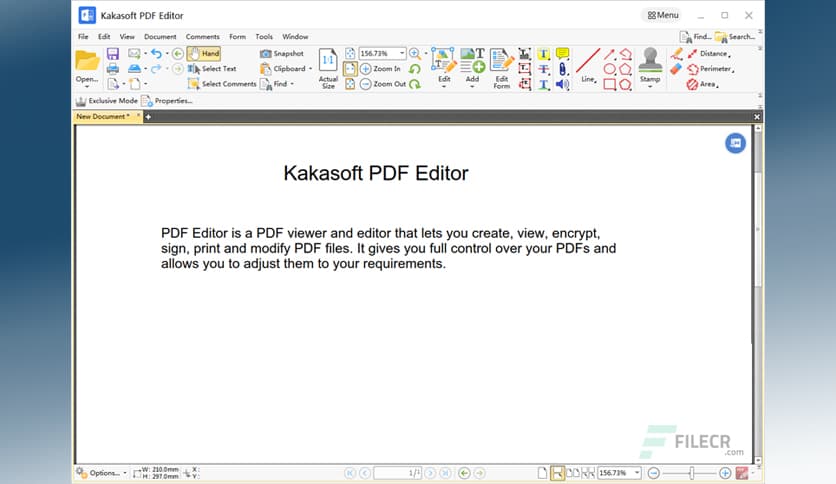Select the Strikeout Text tool
Image resolution: width=836 pixels, height=484 pixels.
543,69
